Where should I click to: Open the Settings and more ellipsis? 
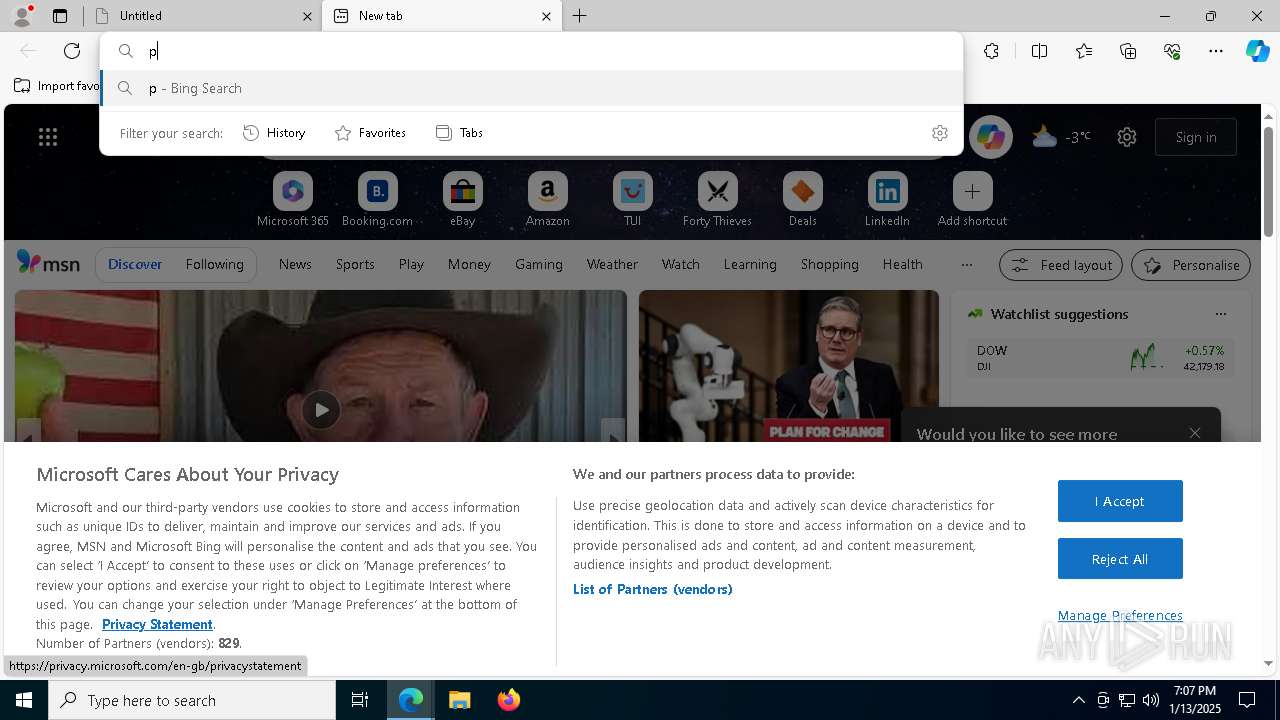point(1216,51)
